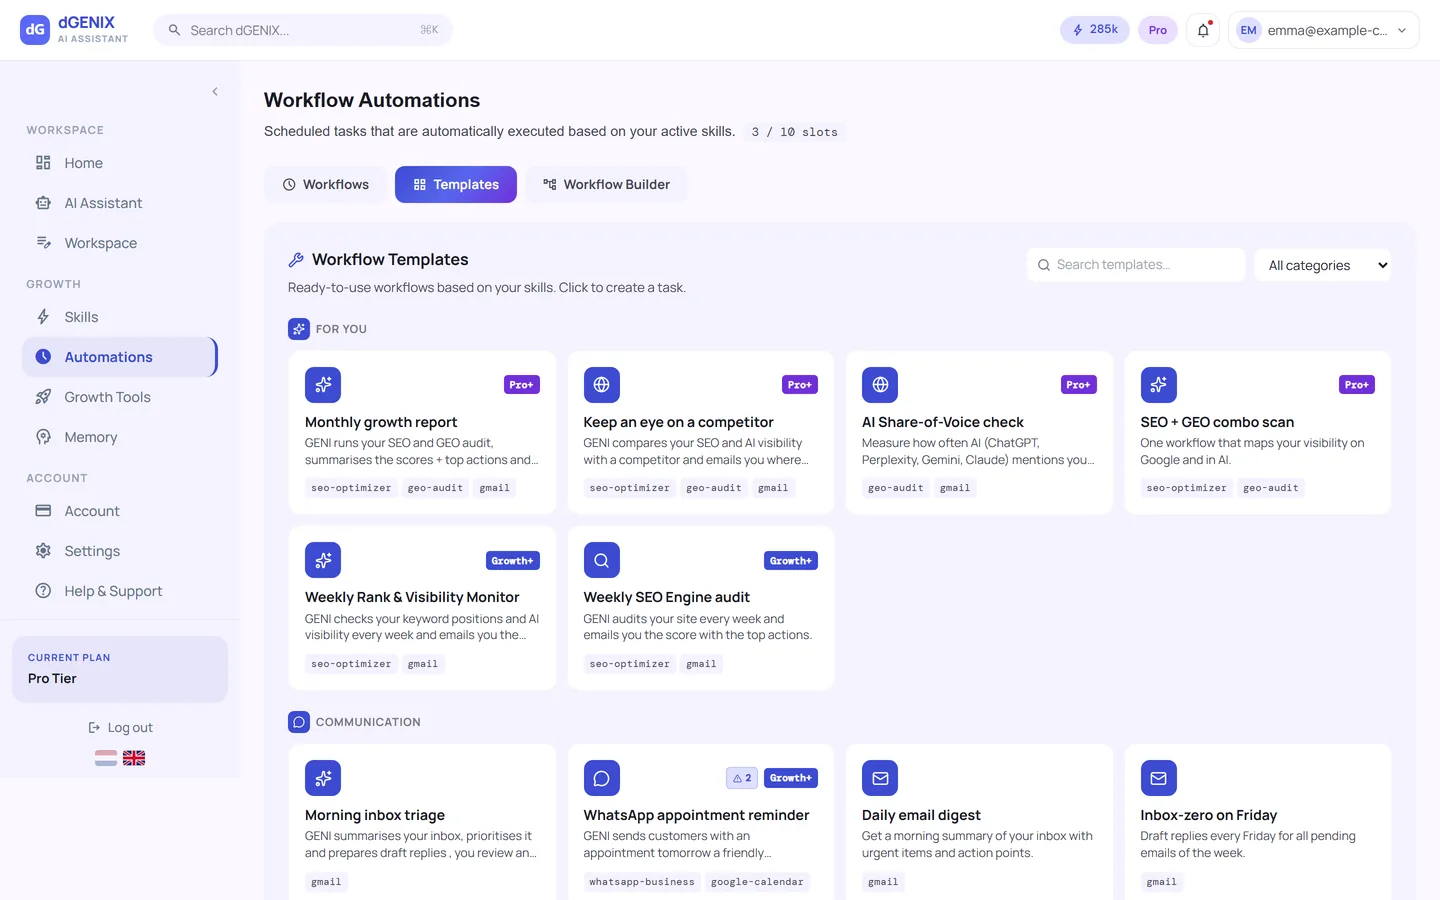Select the Templates tab

[x=456, y=185]
